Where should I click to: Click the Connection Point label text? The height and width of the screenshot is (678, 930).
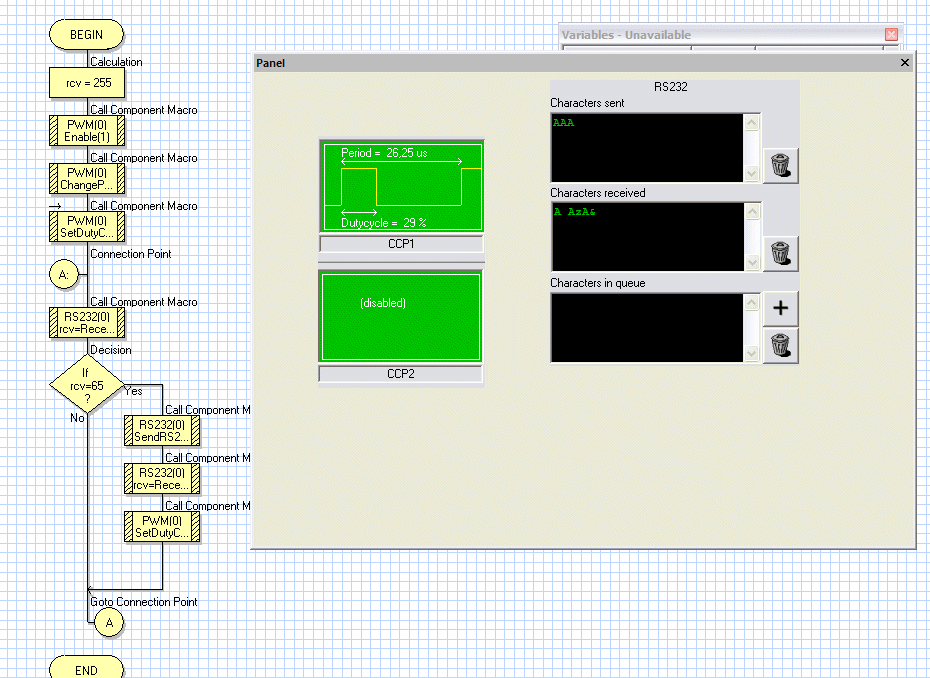(x=130, y=254)
